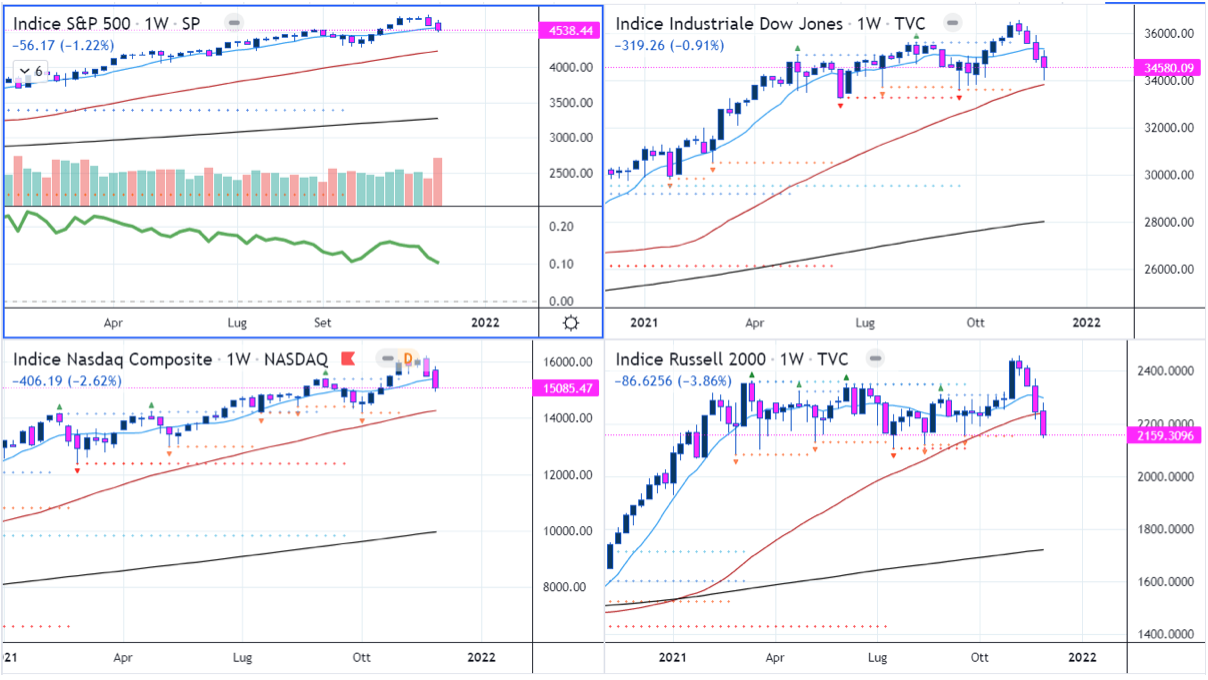Click the 34580.09 price label on Dow axis
1208x680 pixels.
[x=1168, y=68]
